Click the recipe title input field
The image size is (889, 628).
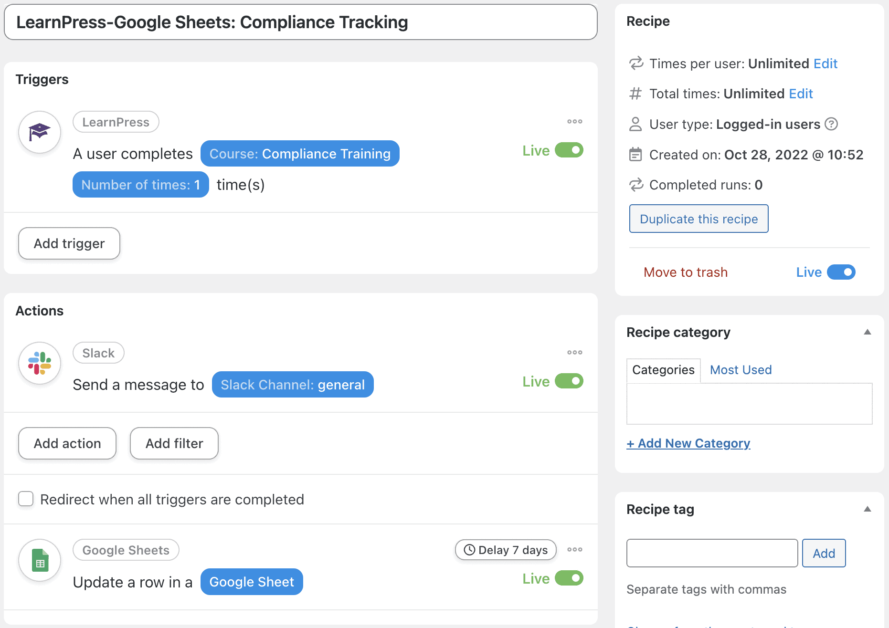pos(300,22)
